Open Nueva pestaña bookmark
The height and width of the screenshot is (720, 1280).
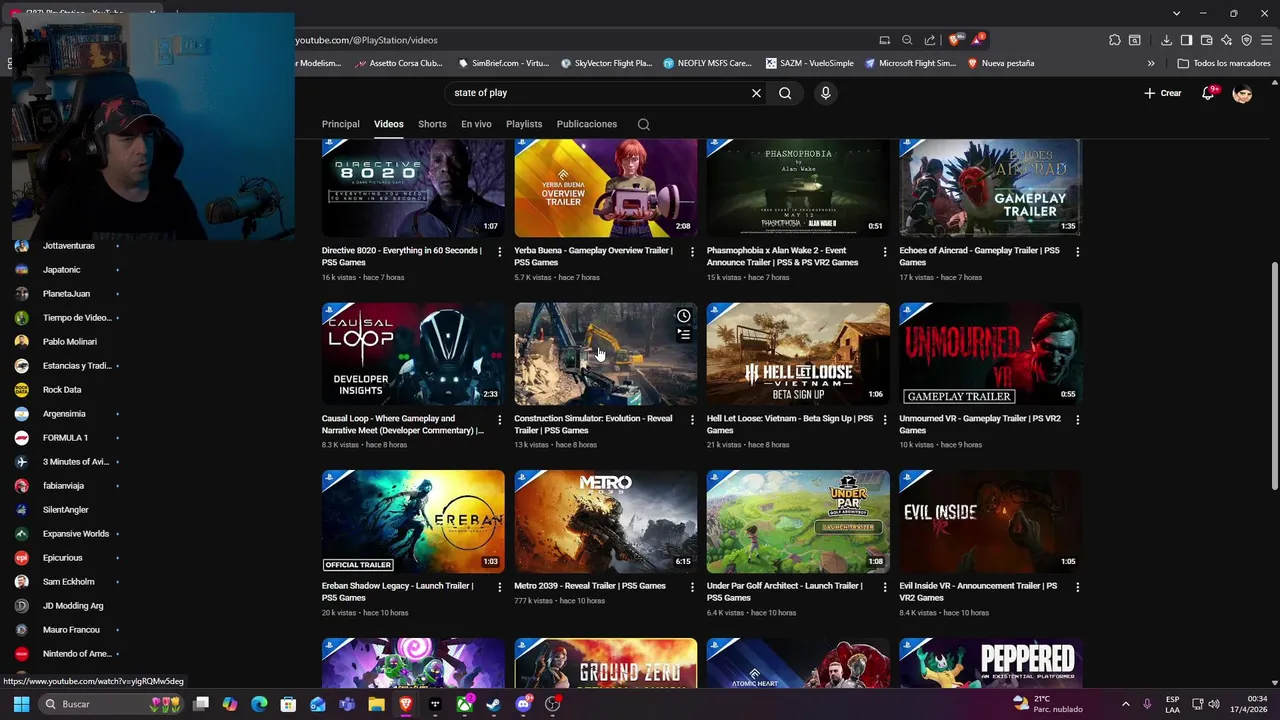click(x=1001, y=63)
